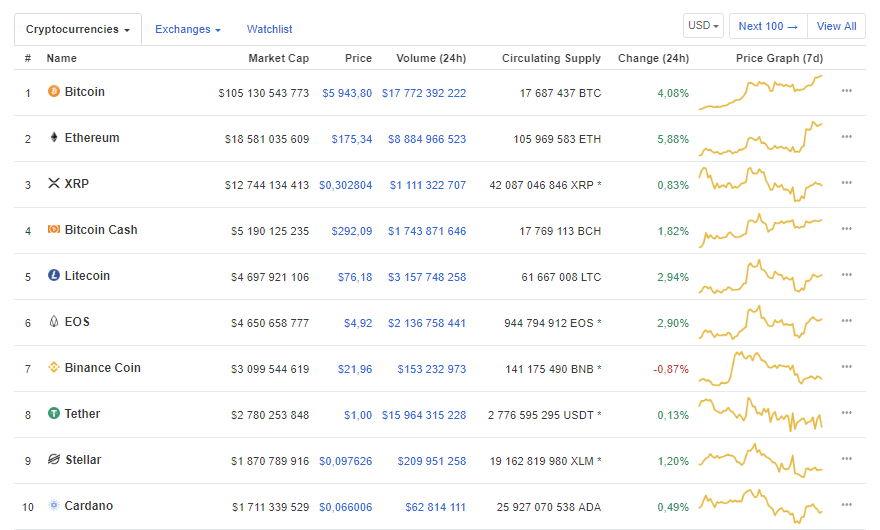Click Tether volume $15 964 315 228
The width and height of the screenshot is (880, 530).
point(424,415)
